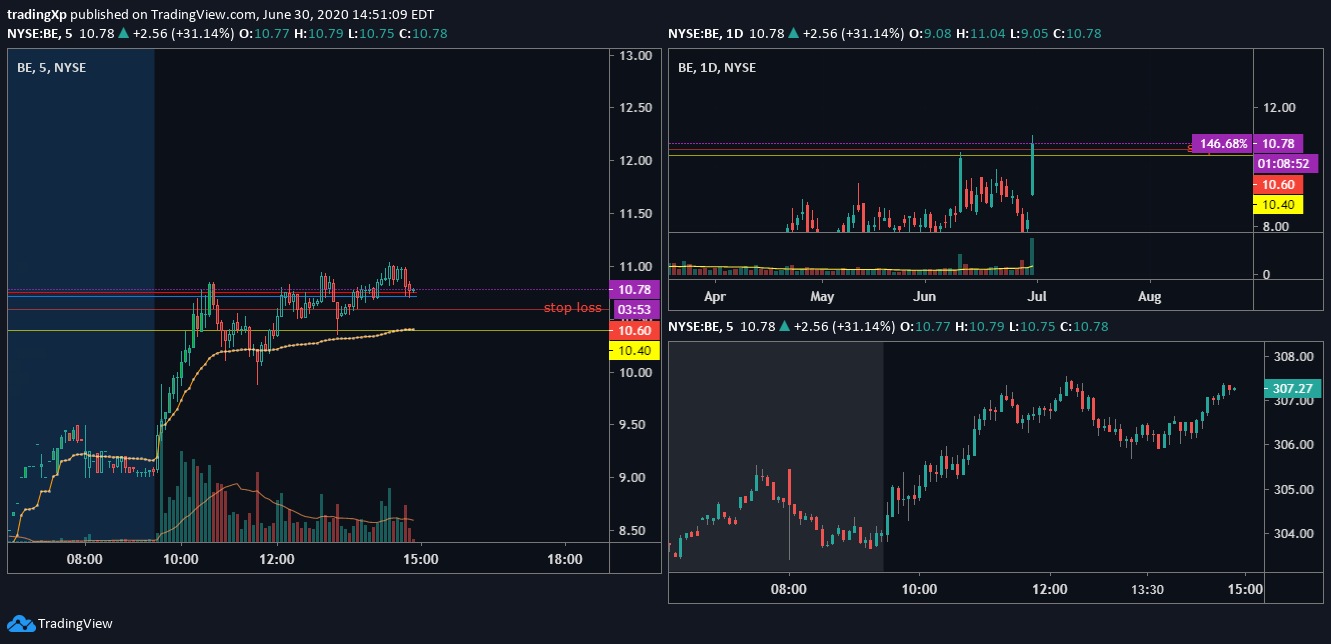
Task: Click the 304.00 price axis value
Action: click(1293, 533)
